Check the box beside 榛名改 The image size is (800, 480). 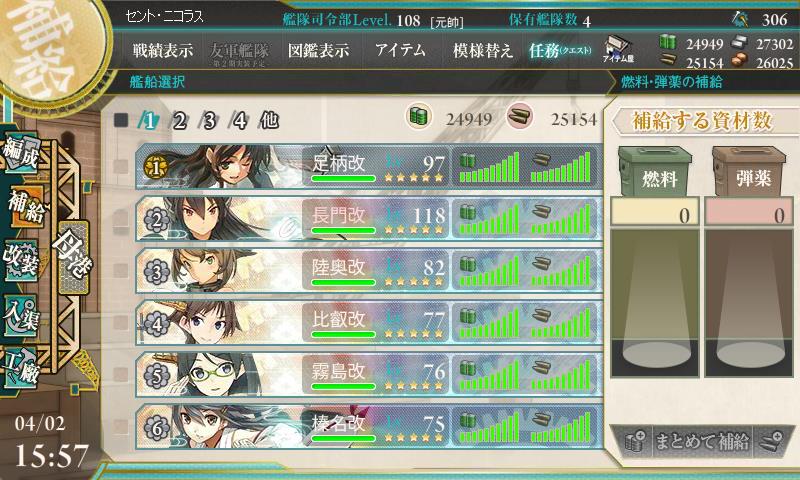(x=121, y=426)
